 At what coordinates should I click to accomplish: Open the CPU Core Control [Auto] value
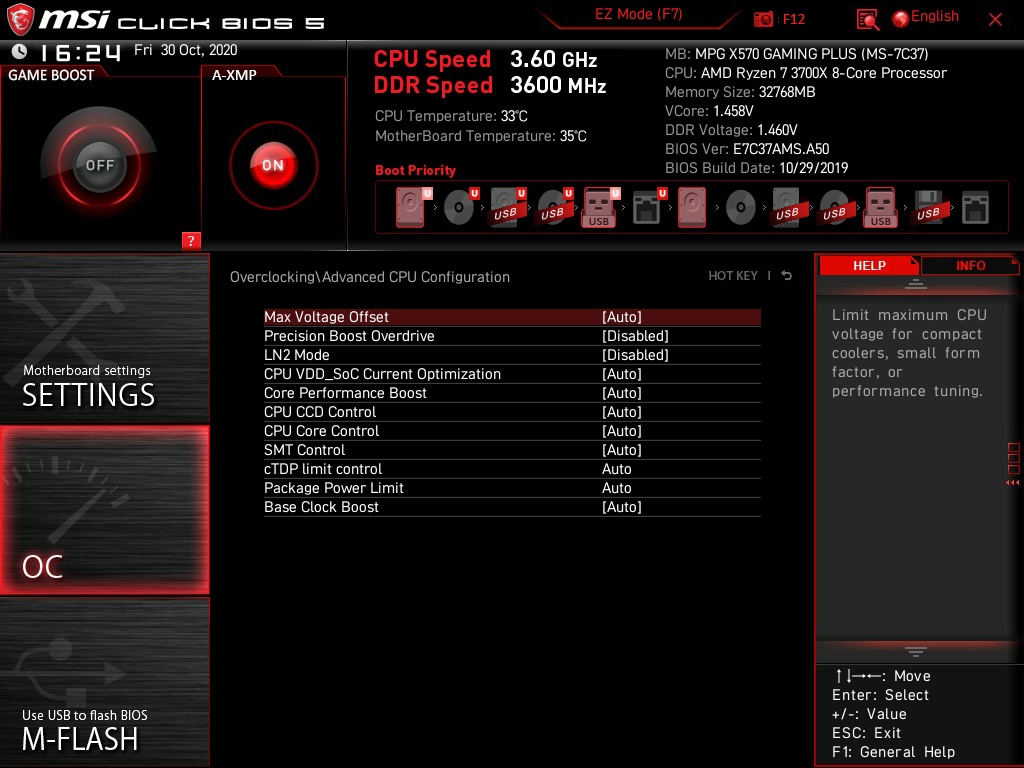(622, 430)
